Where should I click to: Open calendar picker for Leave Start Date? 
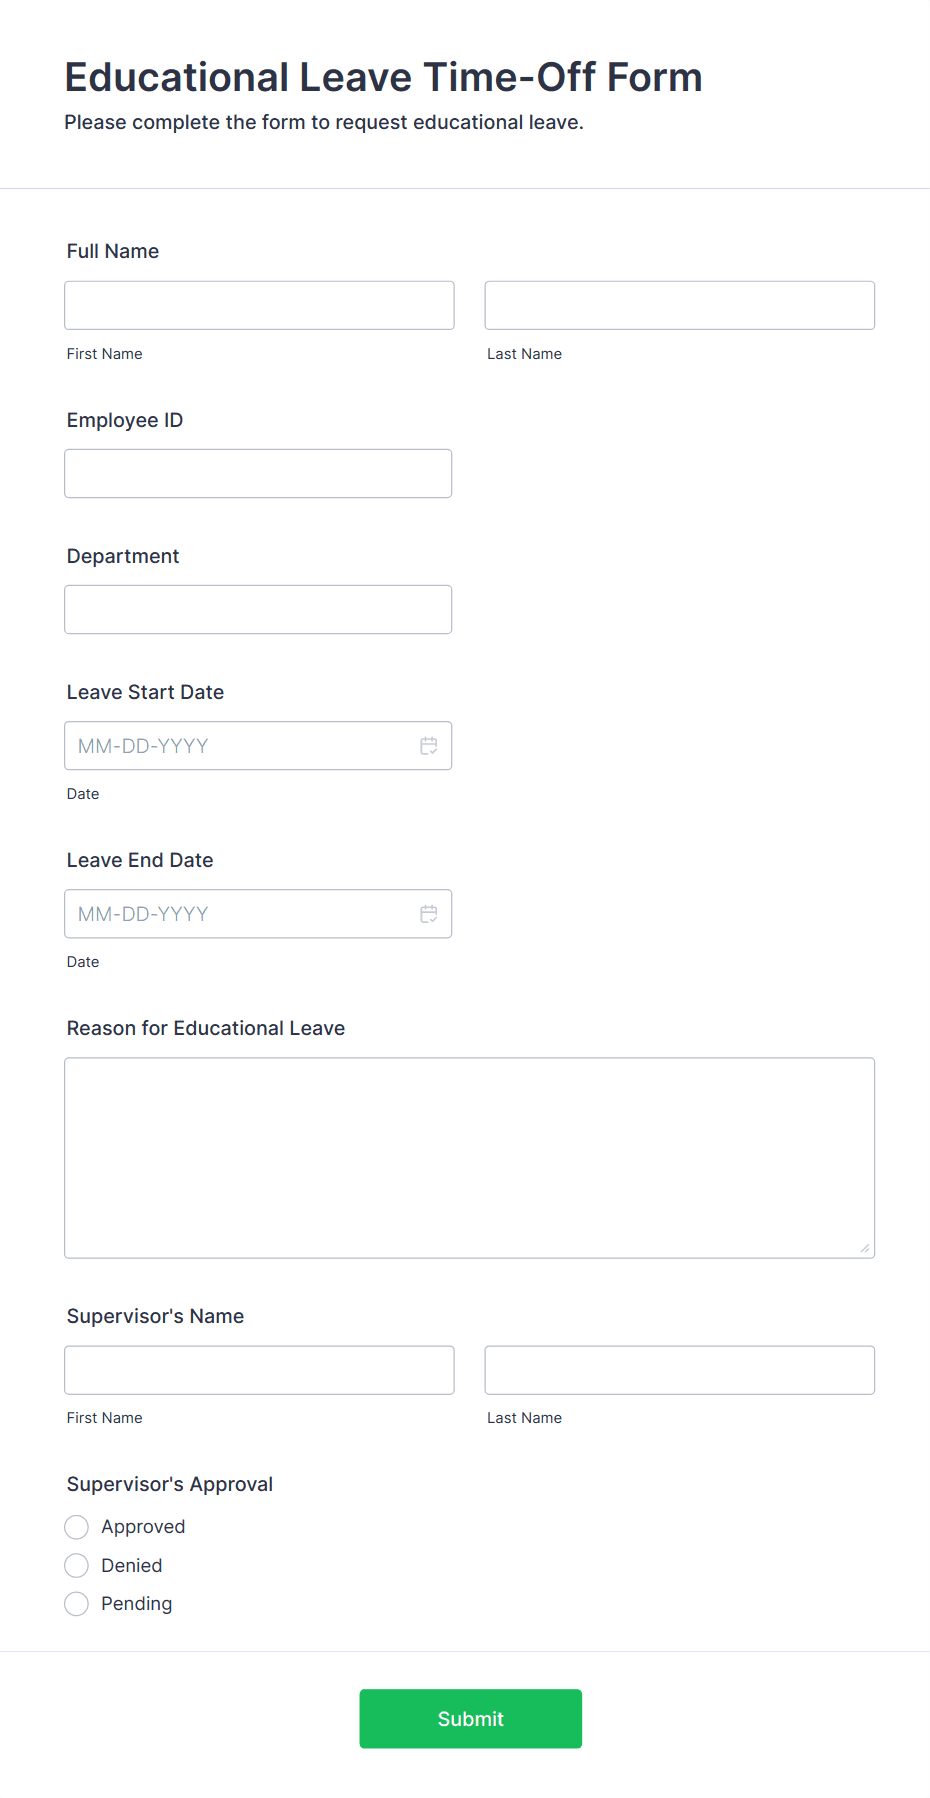click(x=429, y=746)
